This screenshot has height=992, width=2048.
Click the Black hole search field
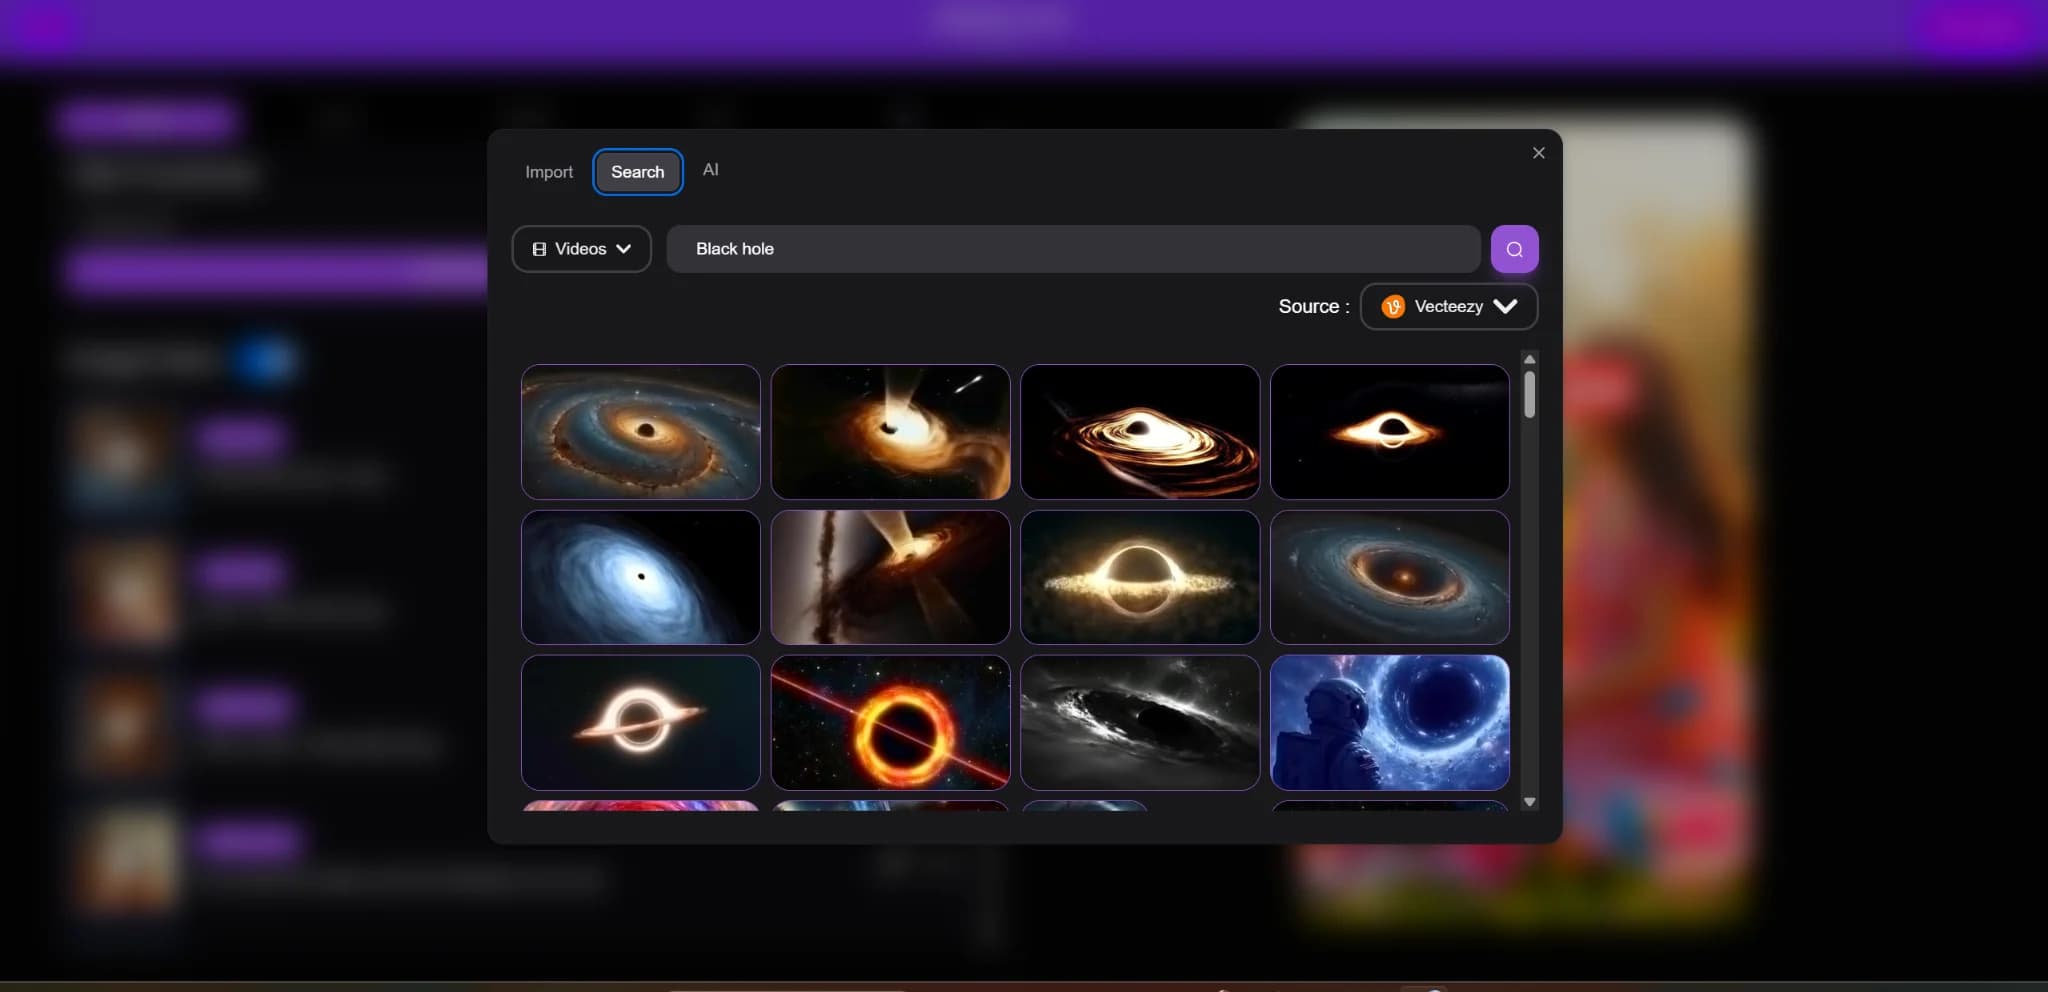[1072, 249]
